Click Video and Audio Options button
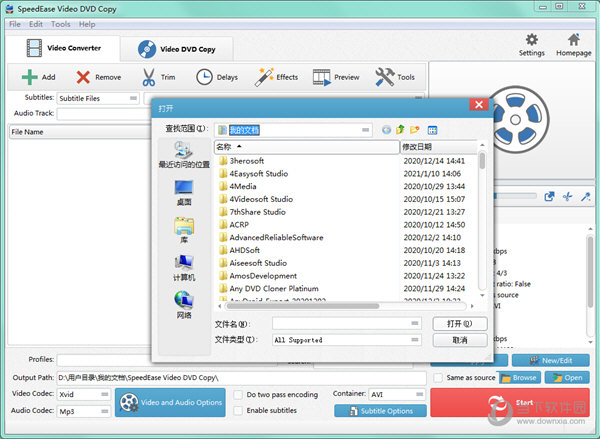600x439 pixels. click(170, 402)
